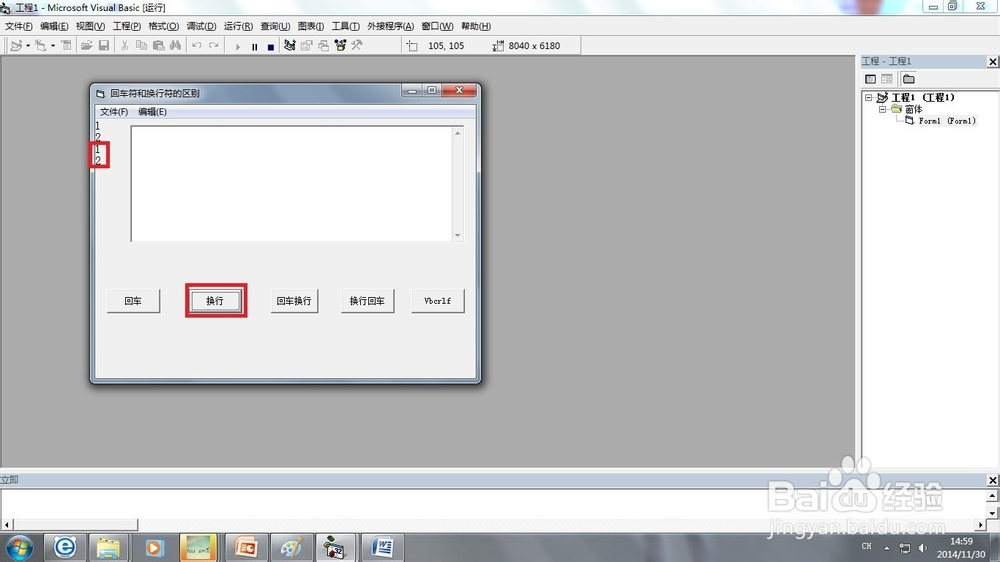Click the Paste clipboard icon

coord(158,45)
